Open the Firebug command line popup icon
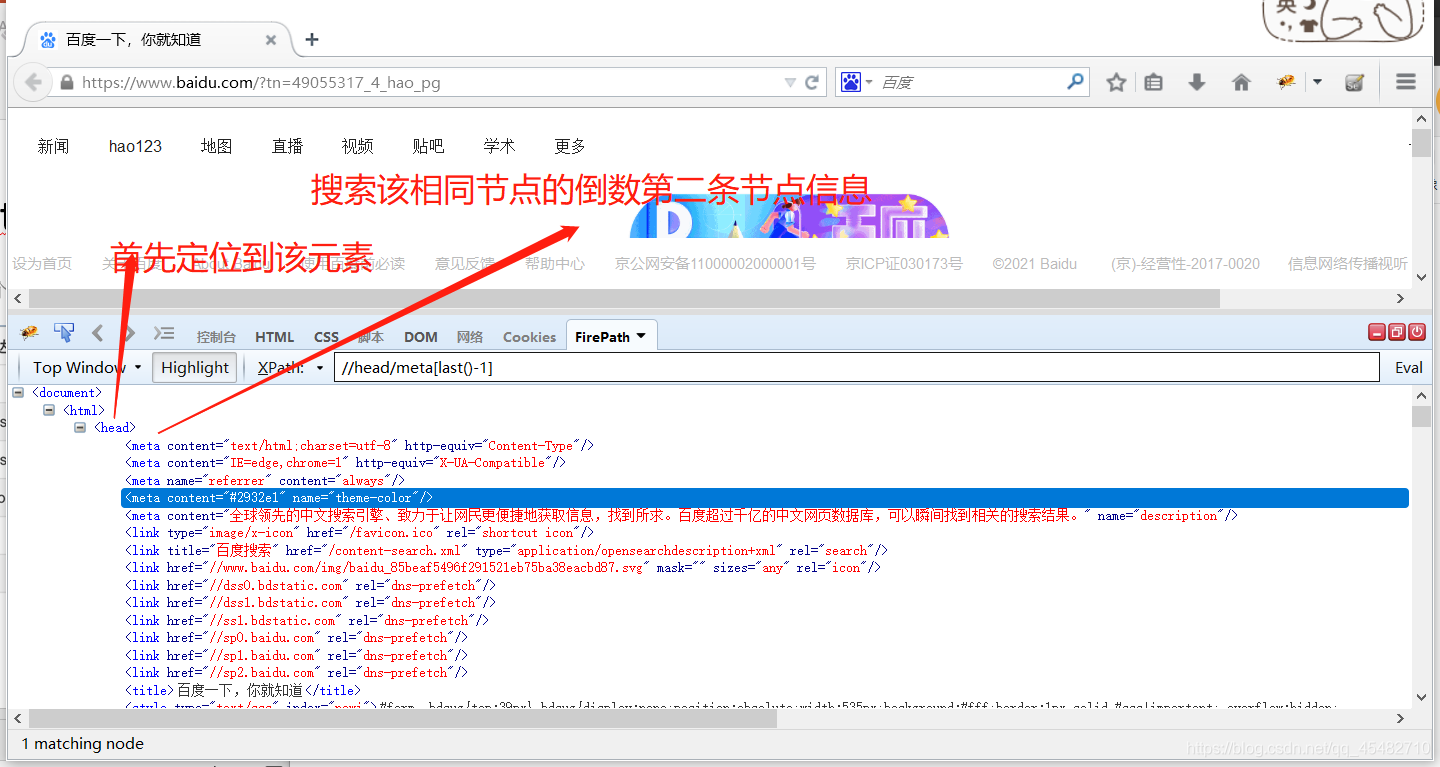This screenshot has width=1440, height=767. [163, 333]
